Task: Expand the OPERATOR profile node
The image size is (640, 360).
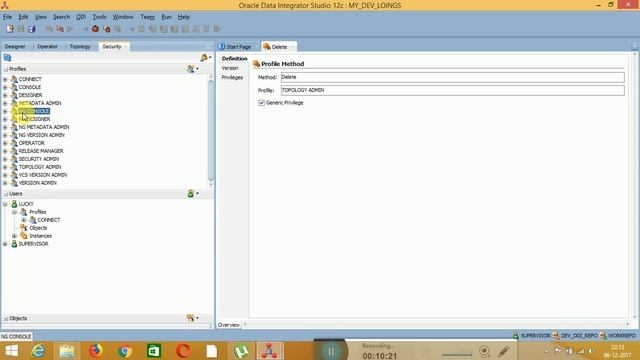Action: tap(5, 143)
